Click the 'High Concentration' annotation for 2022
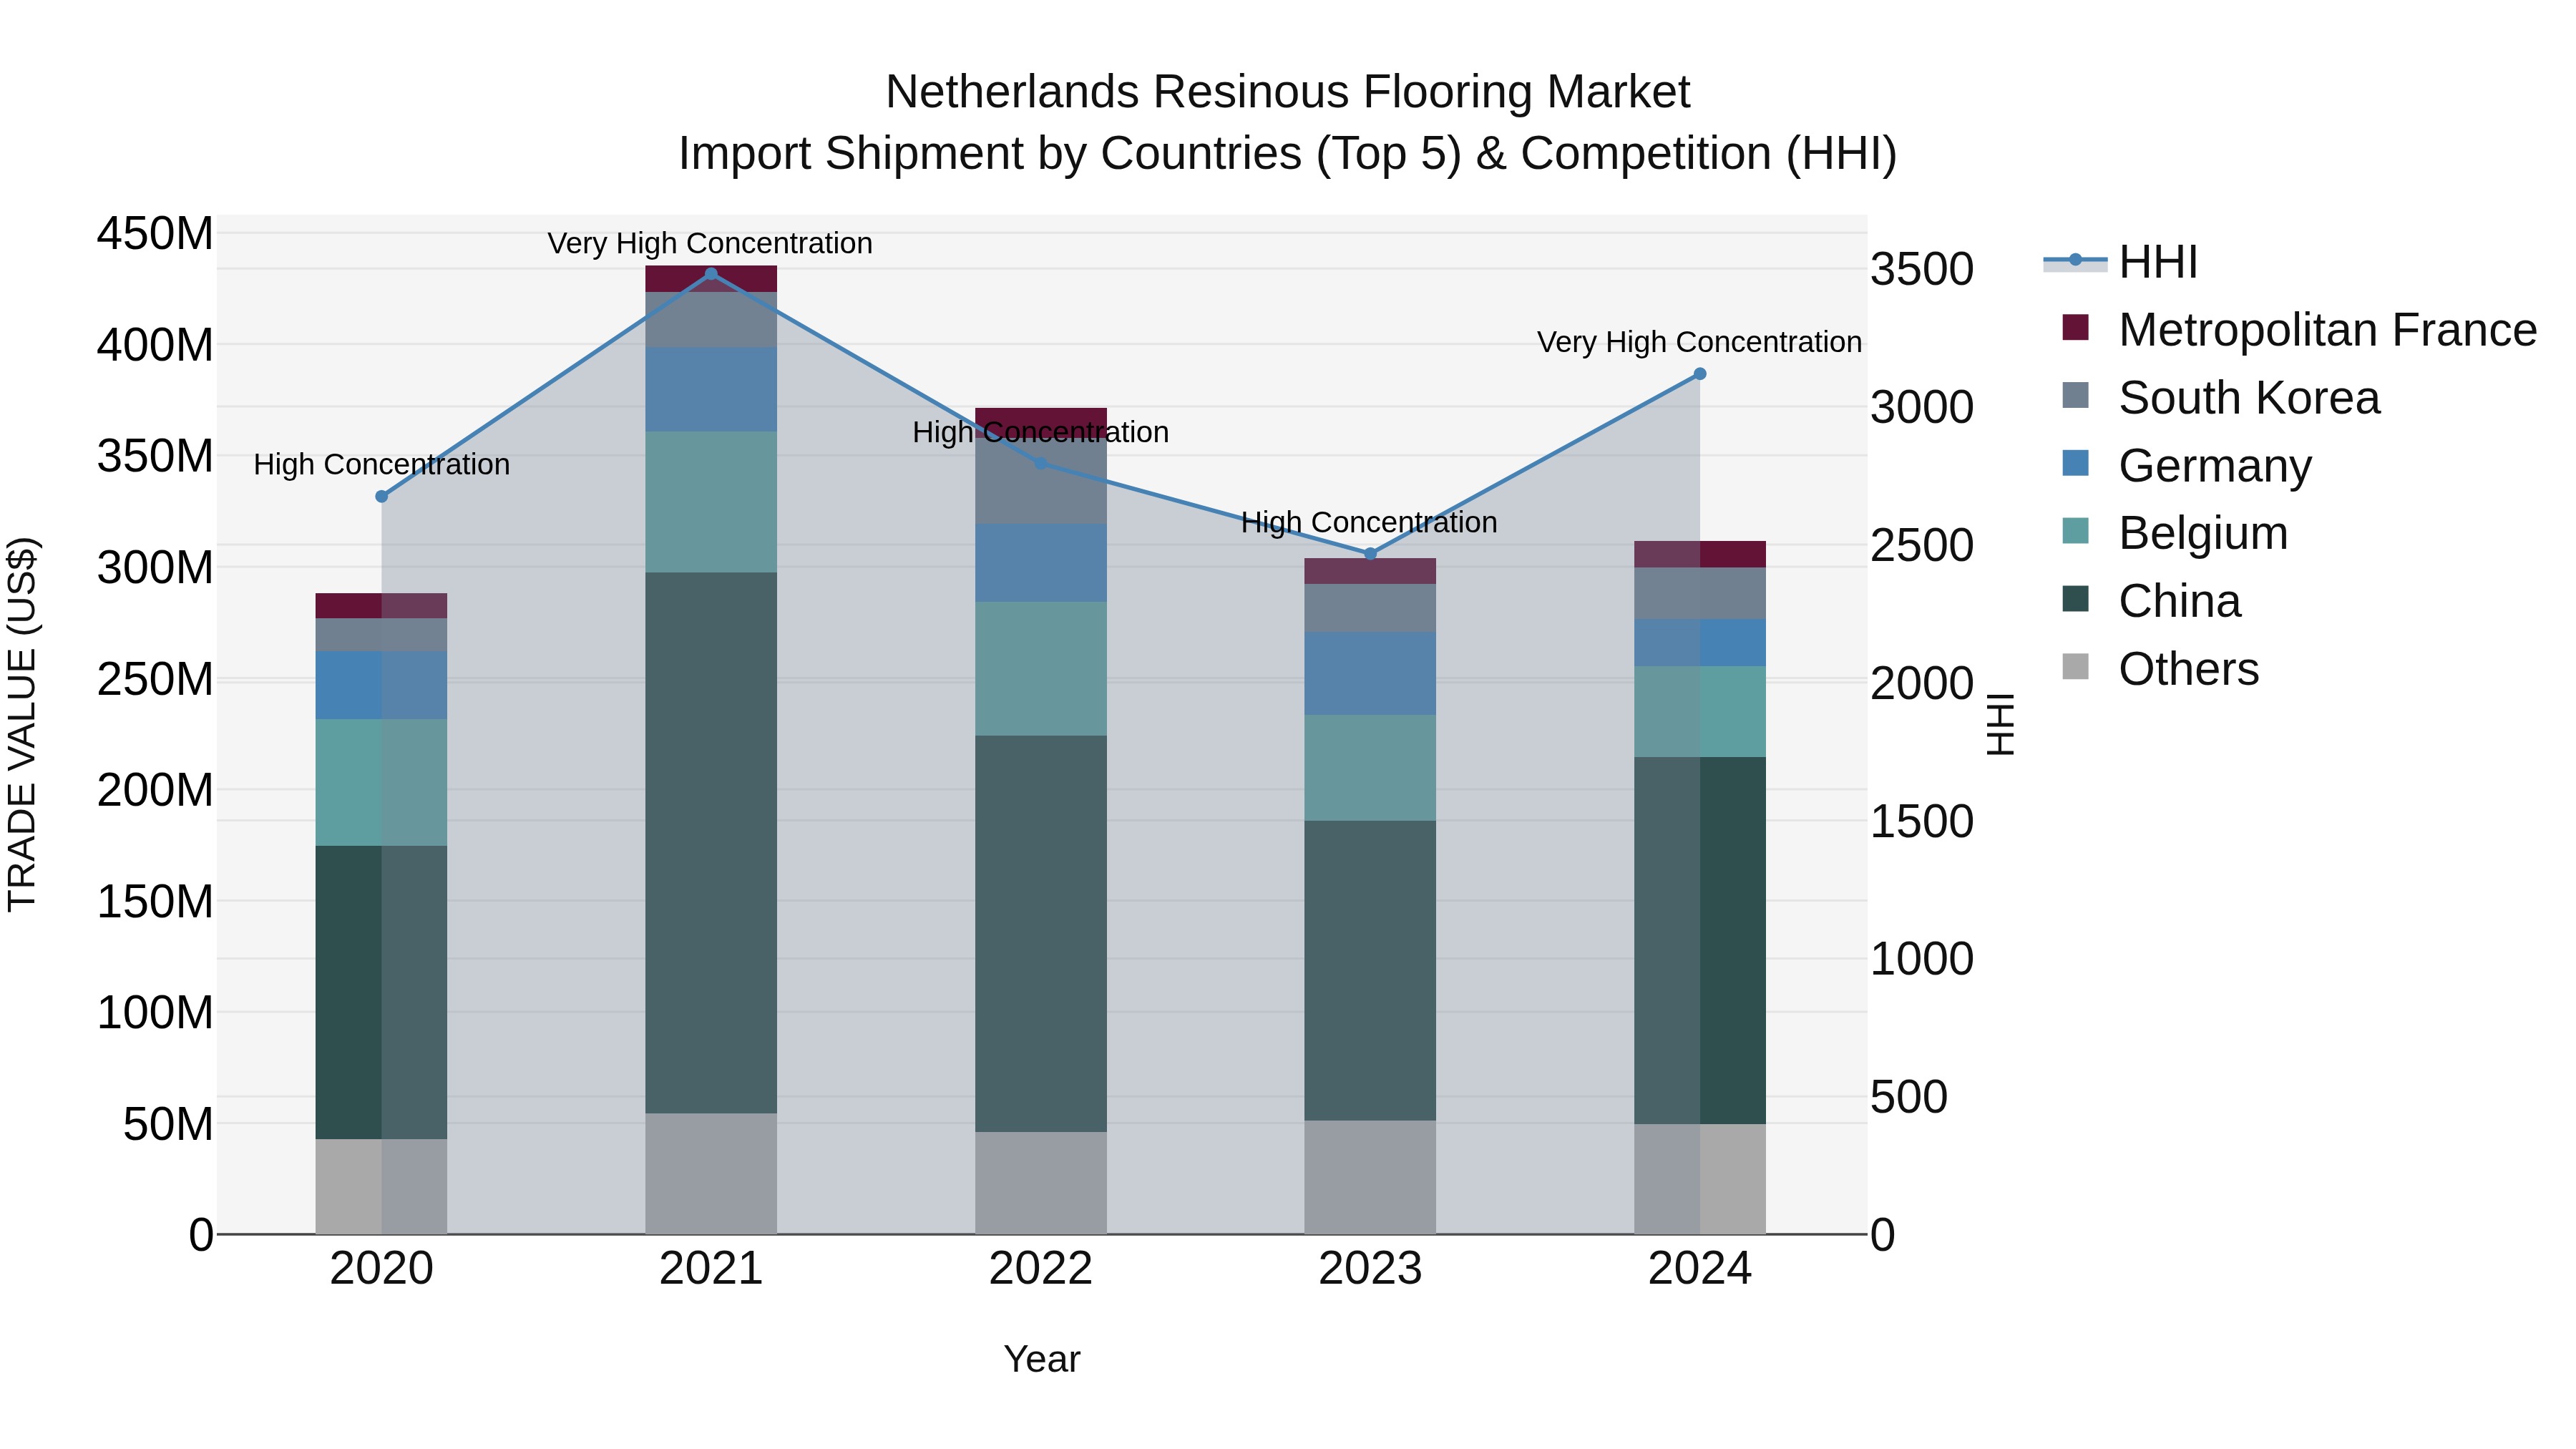Viewport: 2576px width, 1449px height. (x=1041, y=433)
